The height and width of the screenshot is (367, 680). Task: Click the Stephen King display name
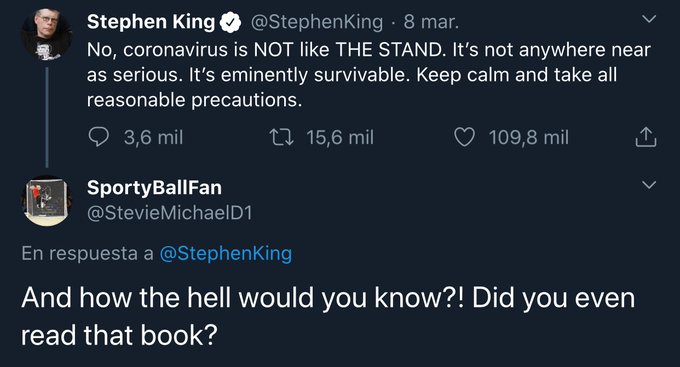[x=150, y=22]
